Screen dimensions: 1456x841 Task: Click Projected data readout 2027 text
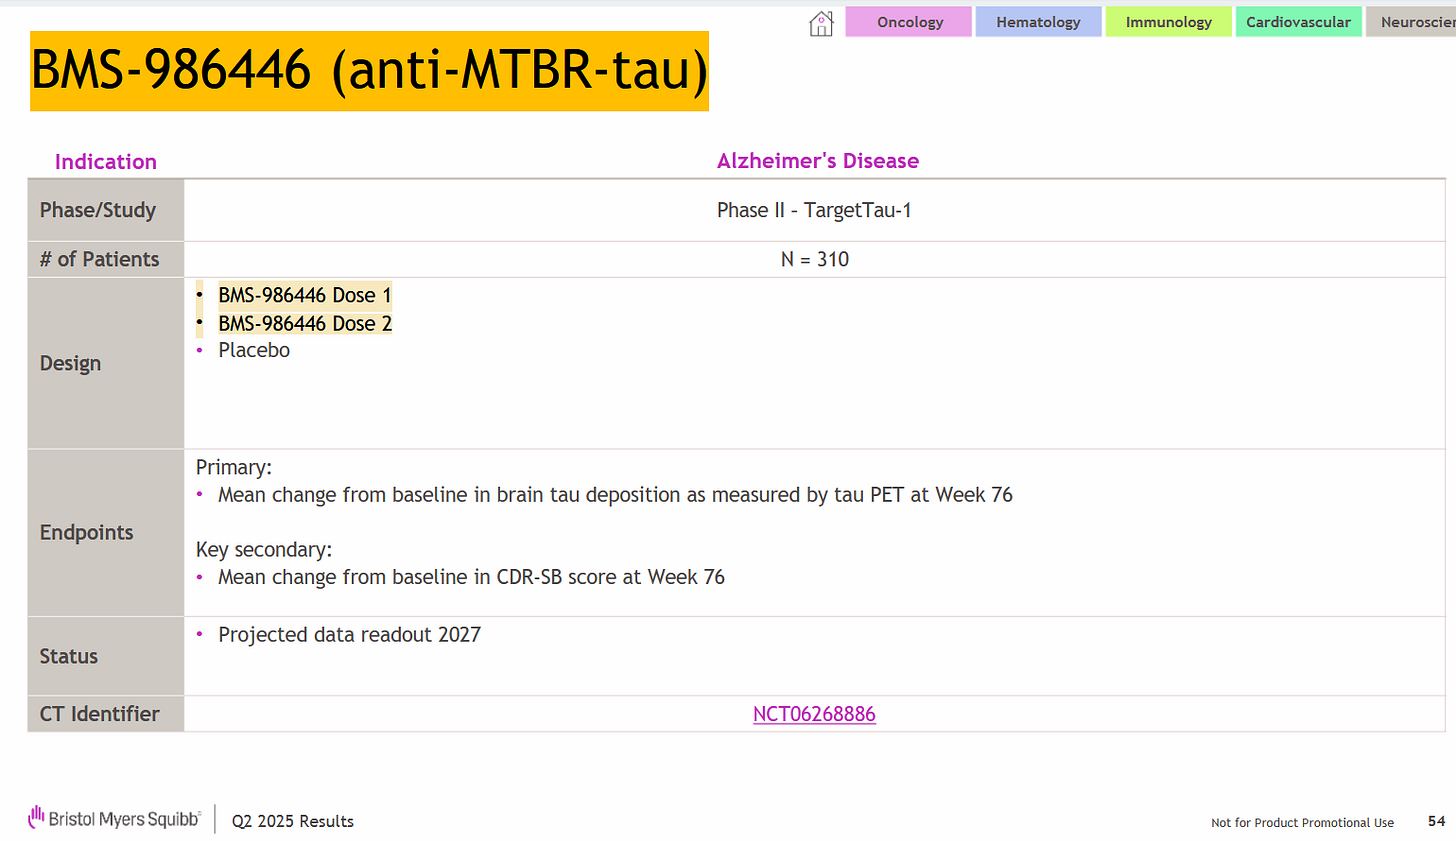tap(349, 635)
